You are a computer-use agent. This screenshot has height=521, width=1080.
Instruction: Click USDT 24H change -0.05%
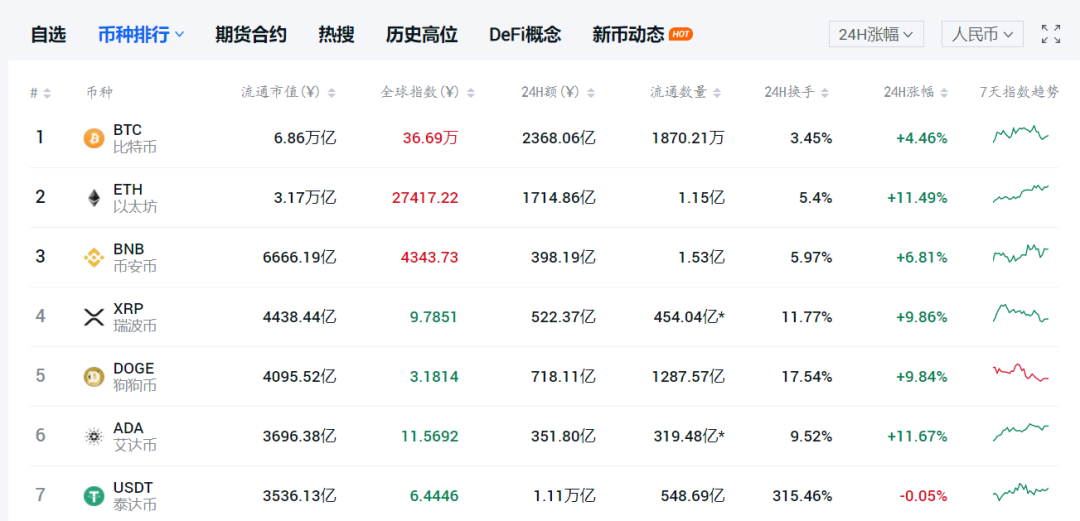[x=923, y=496]
